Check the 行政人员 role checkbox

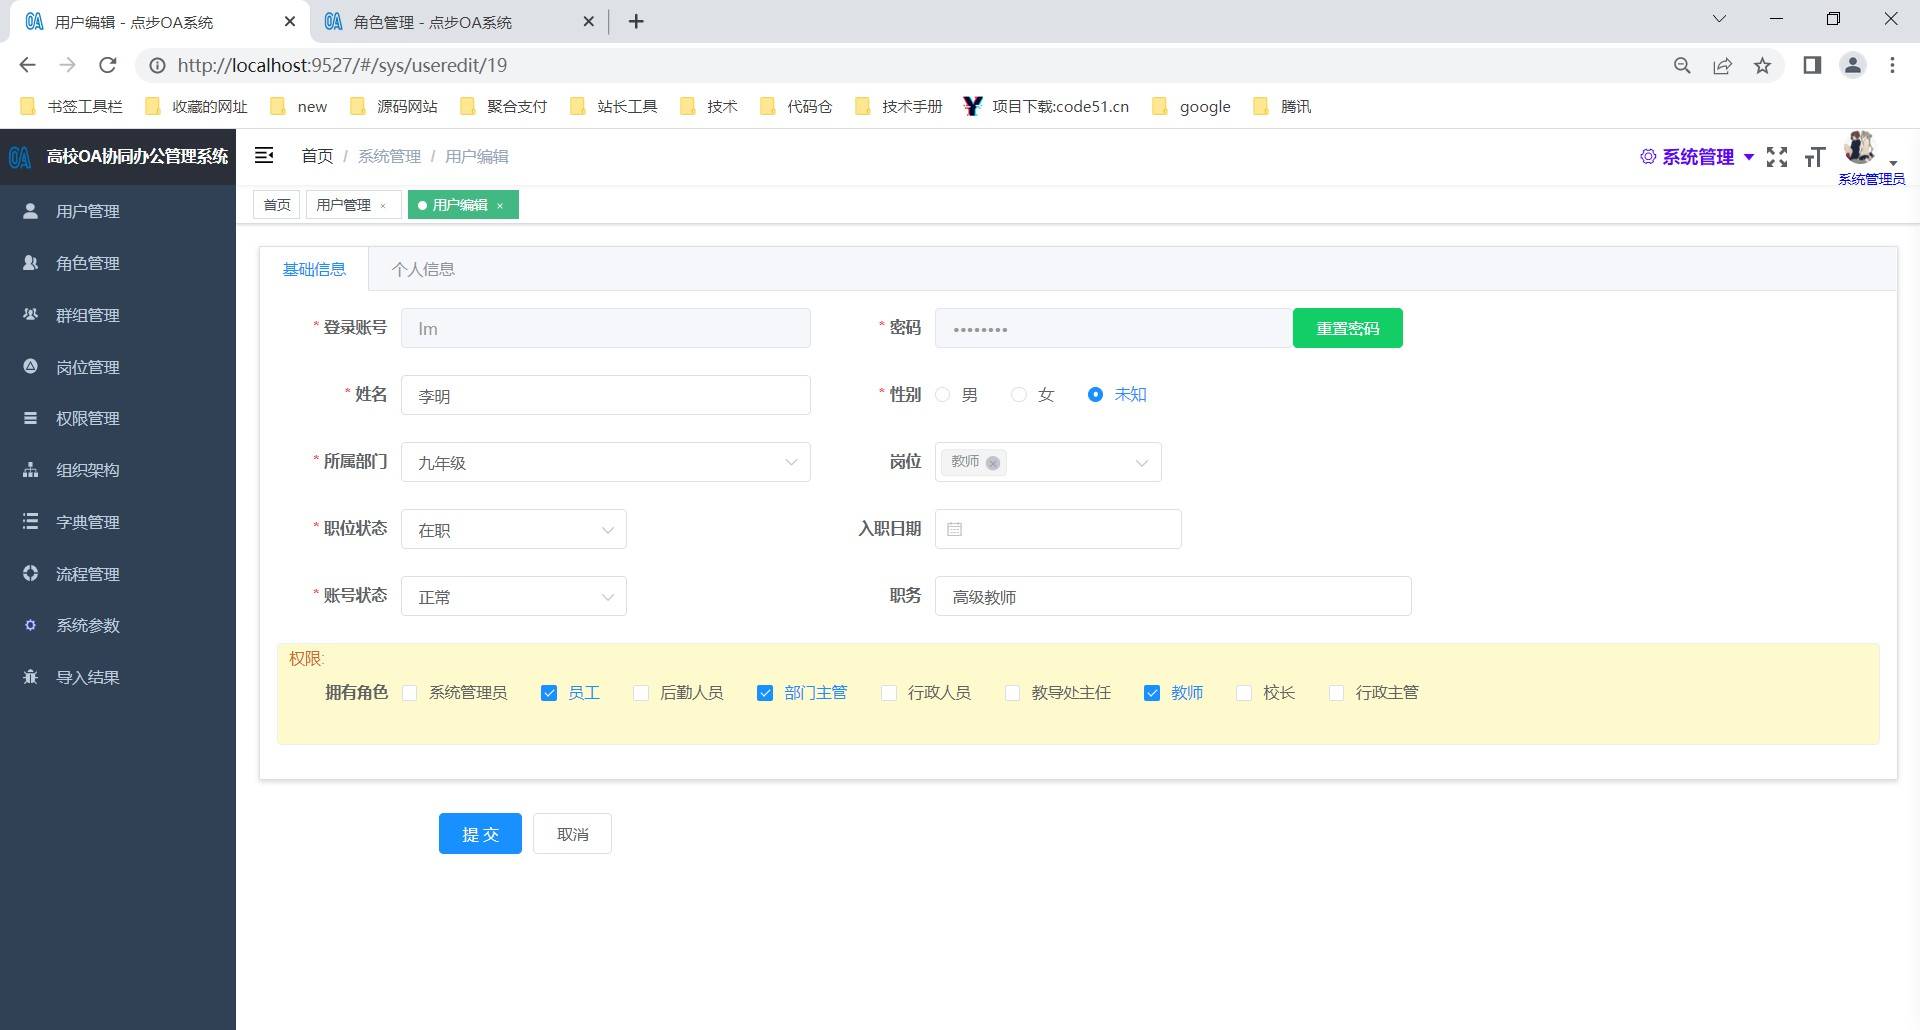click(x=888, y=693)
